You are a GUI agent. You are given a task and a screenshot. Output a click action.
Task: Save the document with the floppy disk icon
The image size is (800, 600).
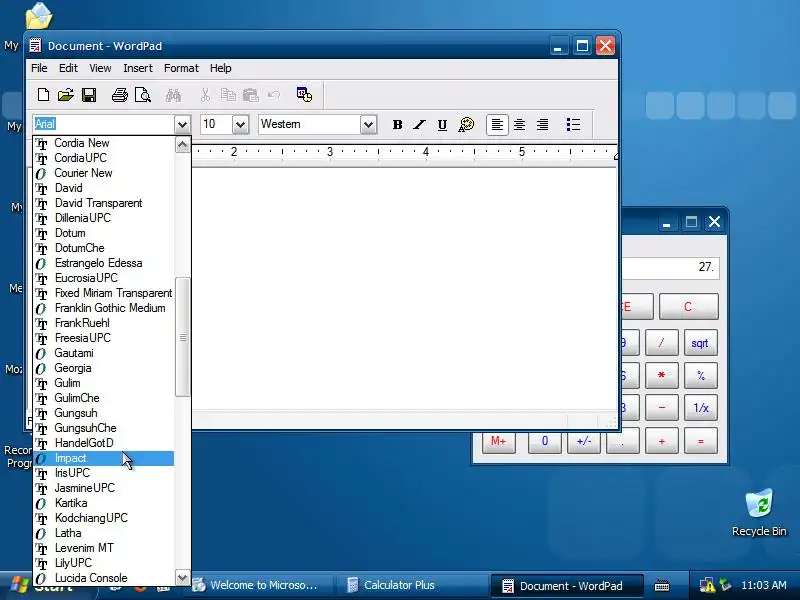coord(89,95)
